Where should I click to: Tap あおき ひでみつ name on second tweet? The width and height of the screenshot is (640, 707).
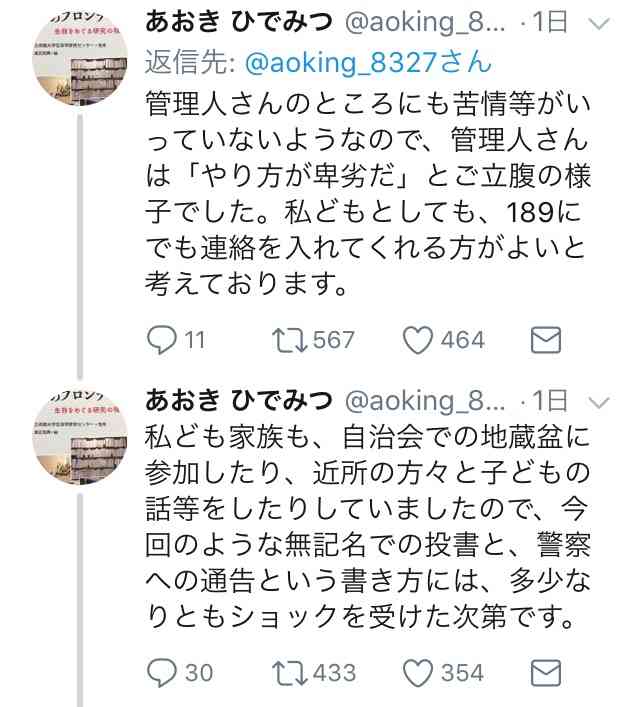coord(239,401)
